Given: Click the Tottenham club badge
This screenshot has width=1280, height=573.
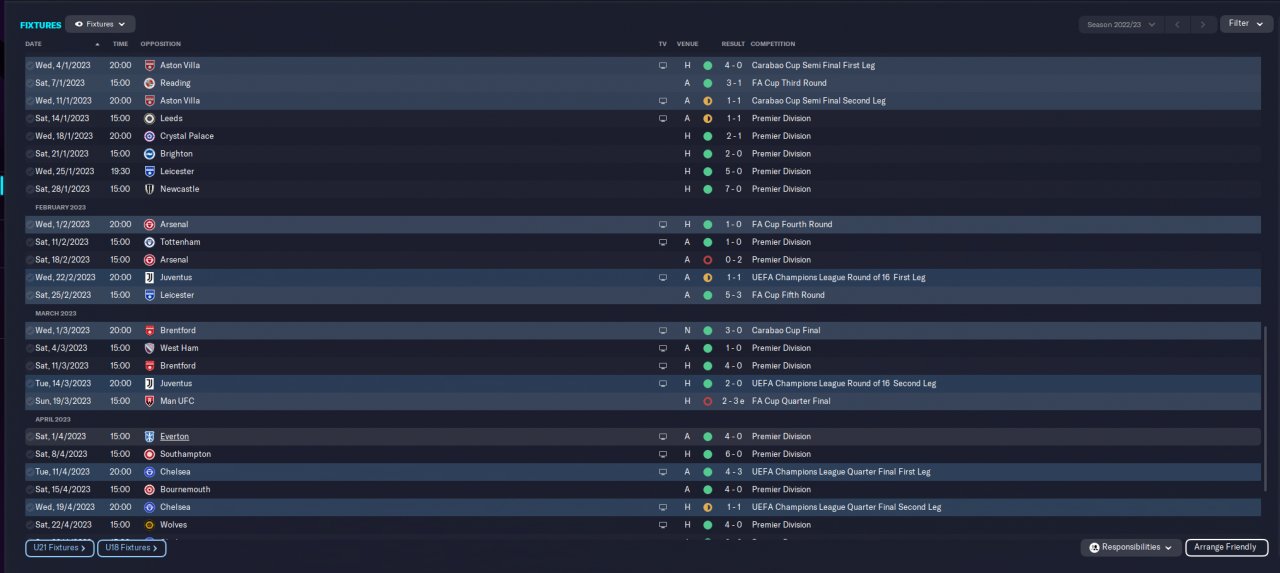Looking at the screenshot, I should point(149,242).
